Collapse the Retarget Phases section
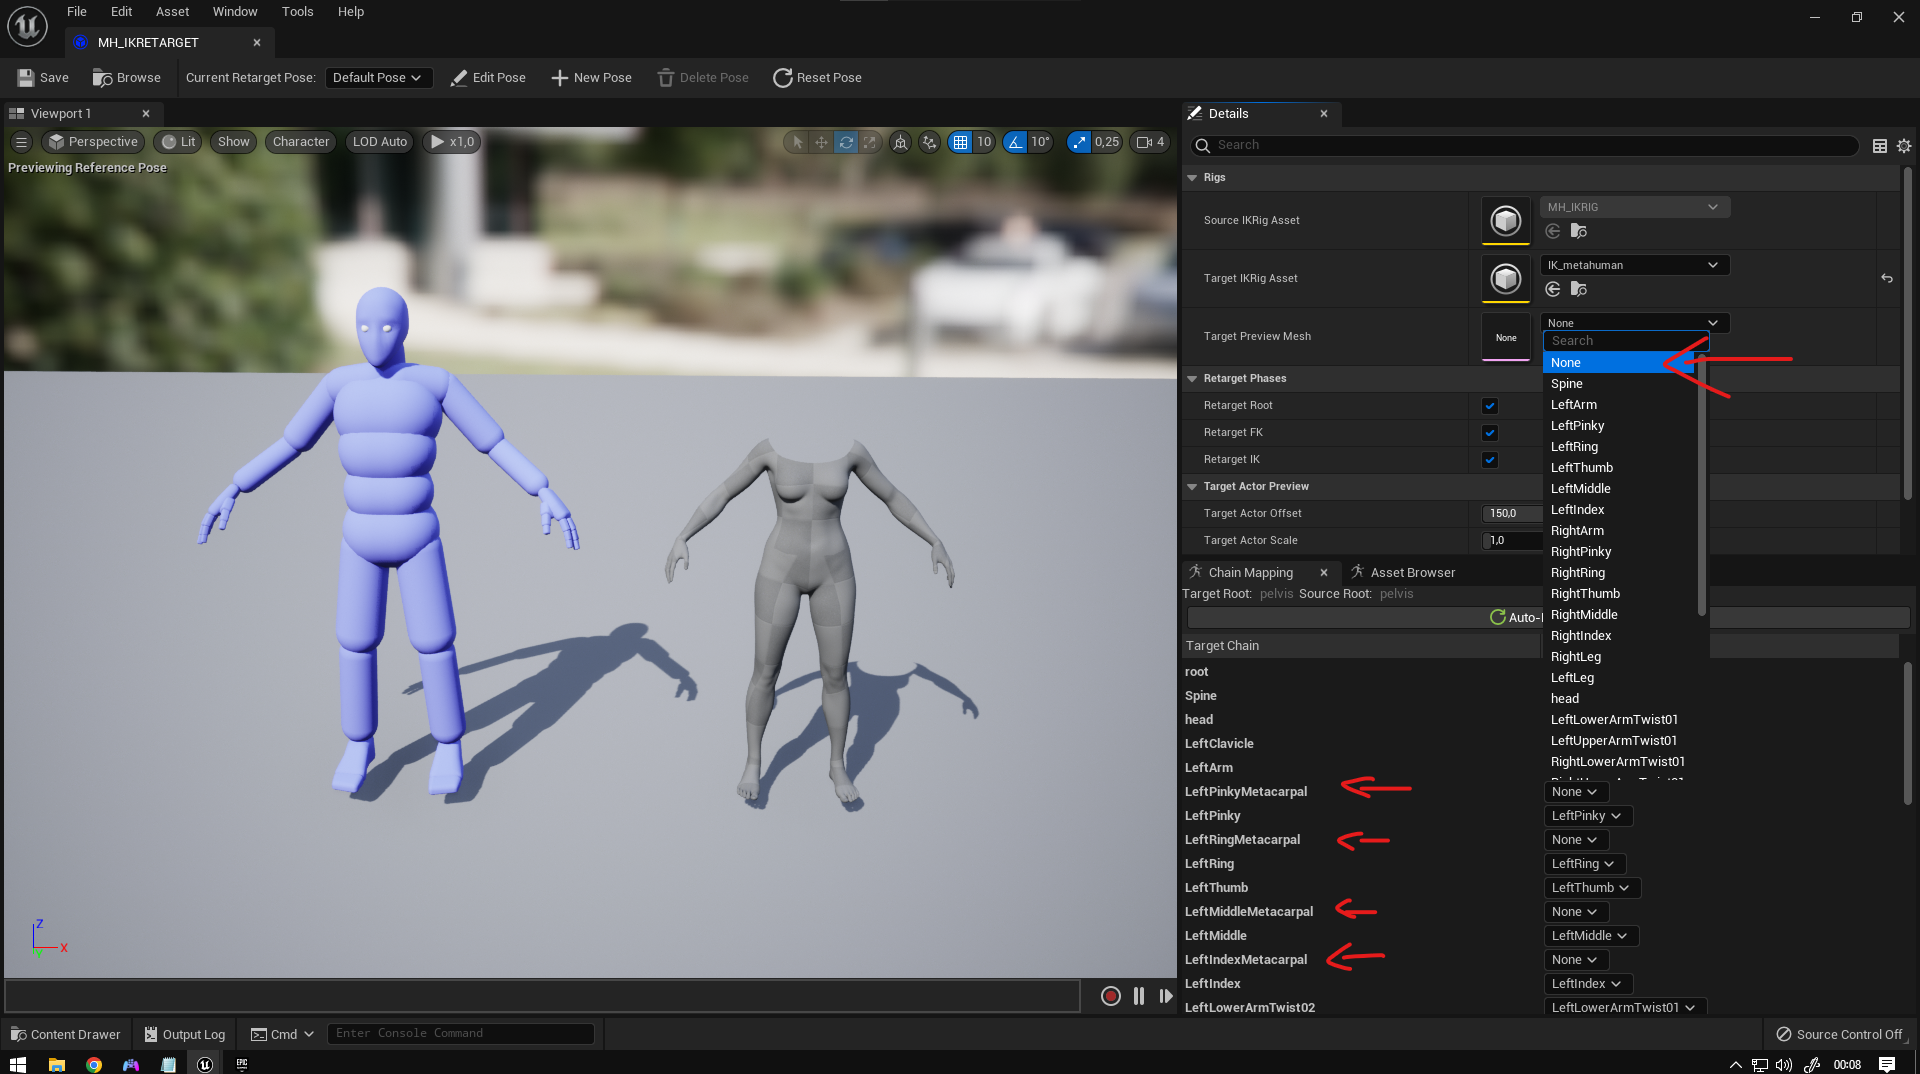This screenshot has height=1074, width=1920. coord(1192,379)
